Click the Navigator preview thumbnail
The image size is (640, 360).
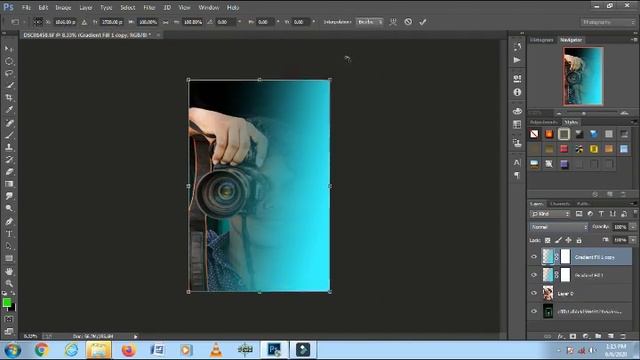point(583,76)
